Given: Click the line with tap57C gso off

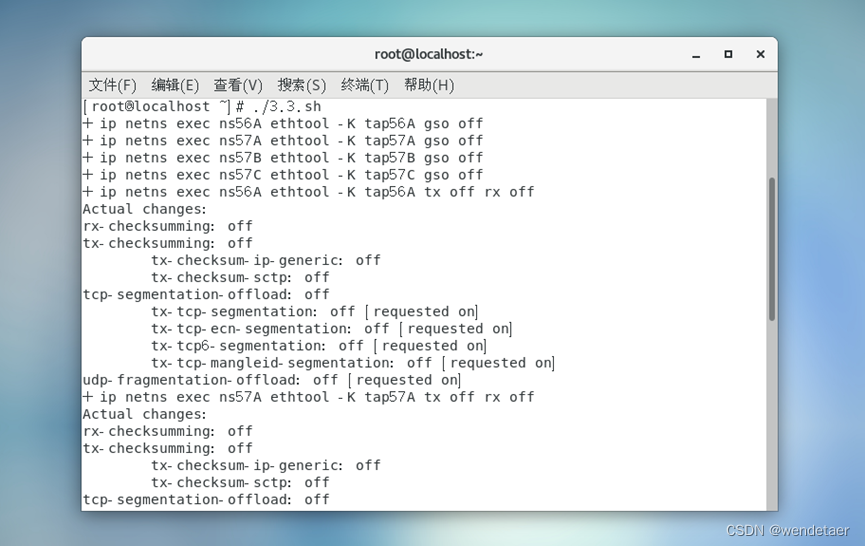Looking at the screenshot, I should pyautogui.click(x=283, y=175).
